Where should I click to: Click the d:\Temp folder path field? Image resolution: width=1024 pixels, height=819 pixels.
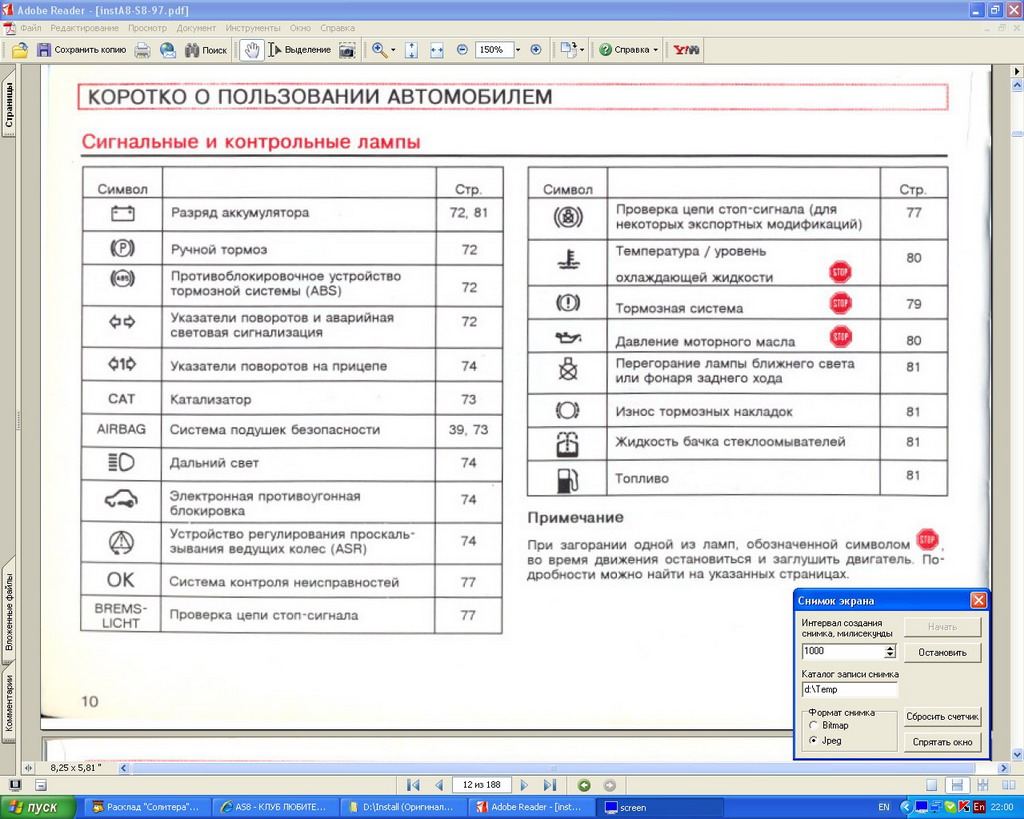(x=849, y=689)
